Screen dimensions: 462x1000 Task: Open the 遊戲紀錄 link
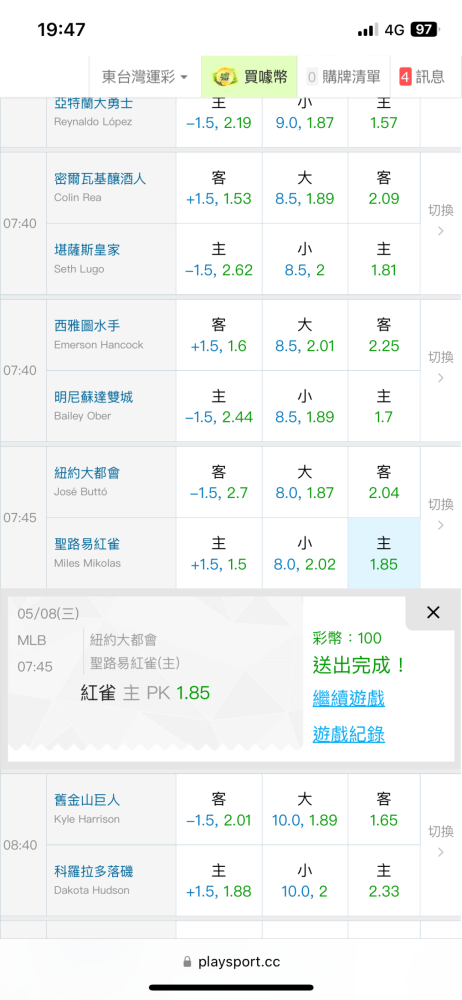(348, 735)
